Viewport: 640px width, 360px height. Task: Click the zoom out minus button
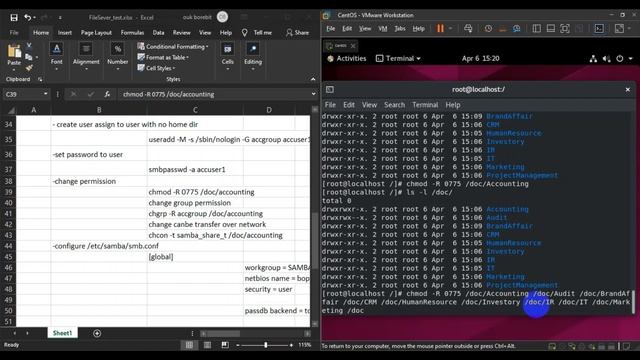pos(238,345)
